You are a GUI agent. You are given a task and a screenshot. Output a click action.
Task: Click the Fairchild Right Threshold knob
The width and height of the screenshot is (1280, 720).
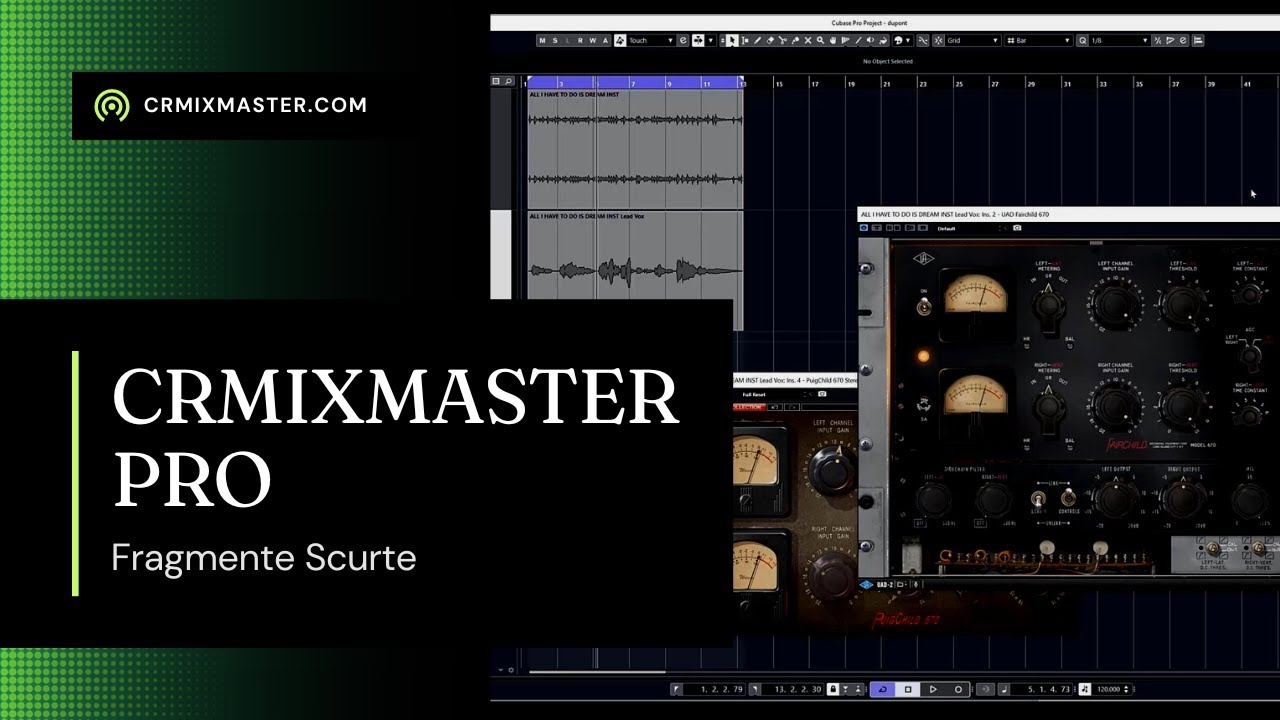click(1181, 408)
